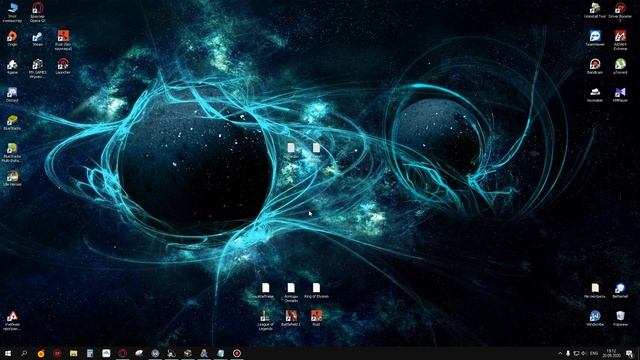Screen dimensions: 640x360
Task: Open the Discord desktop shortcut
Action: [12, 94]
